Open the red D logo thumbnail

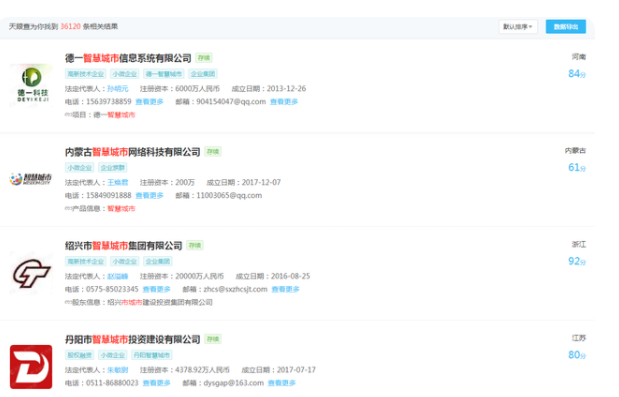pos(31,367)
